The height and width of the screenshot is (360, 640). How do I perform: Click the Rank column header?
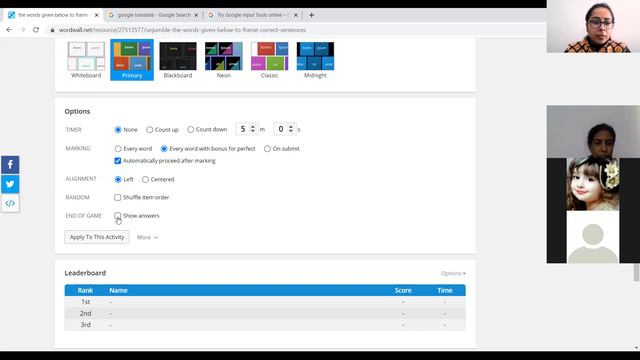point(85,290)
